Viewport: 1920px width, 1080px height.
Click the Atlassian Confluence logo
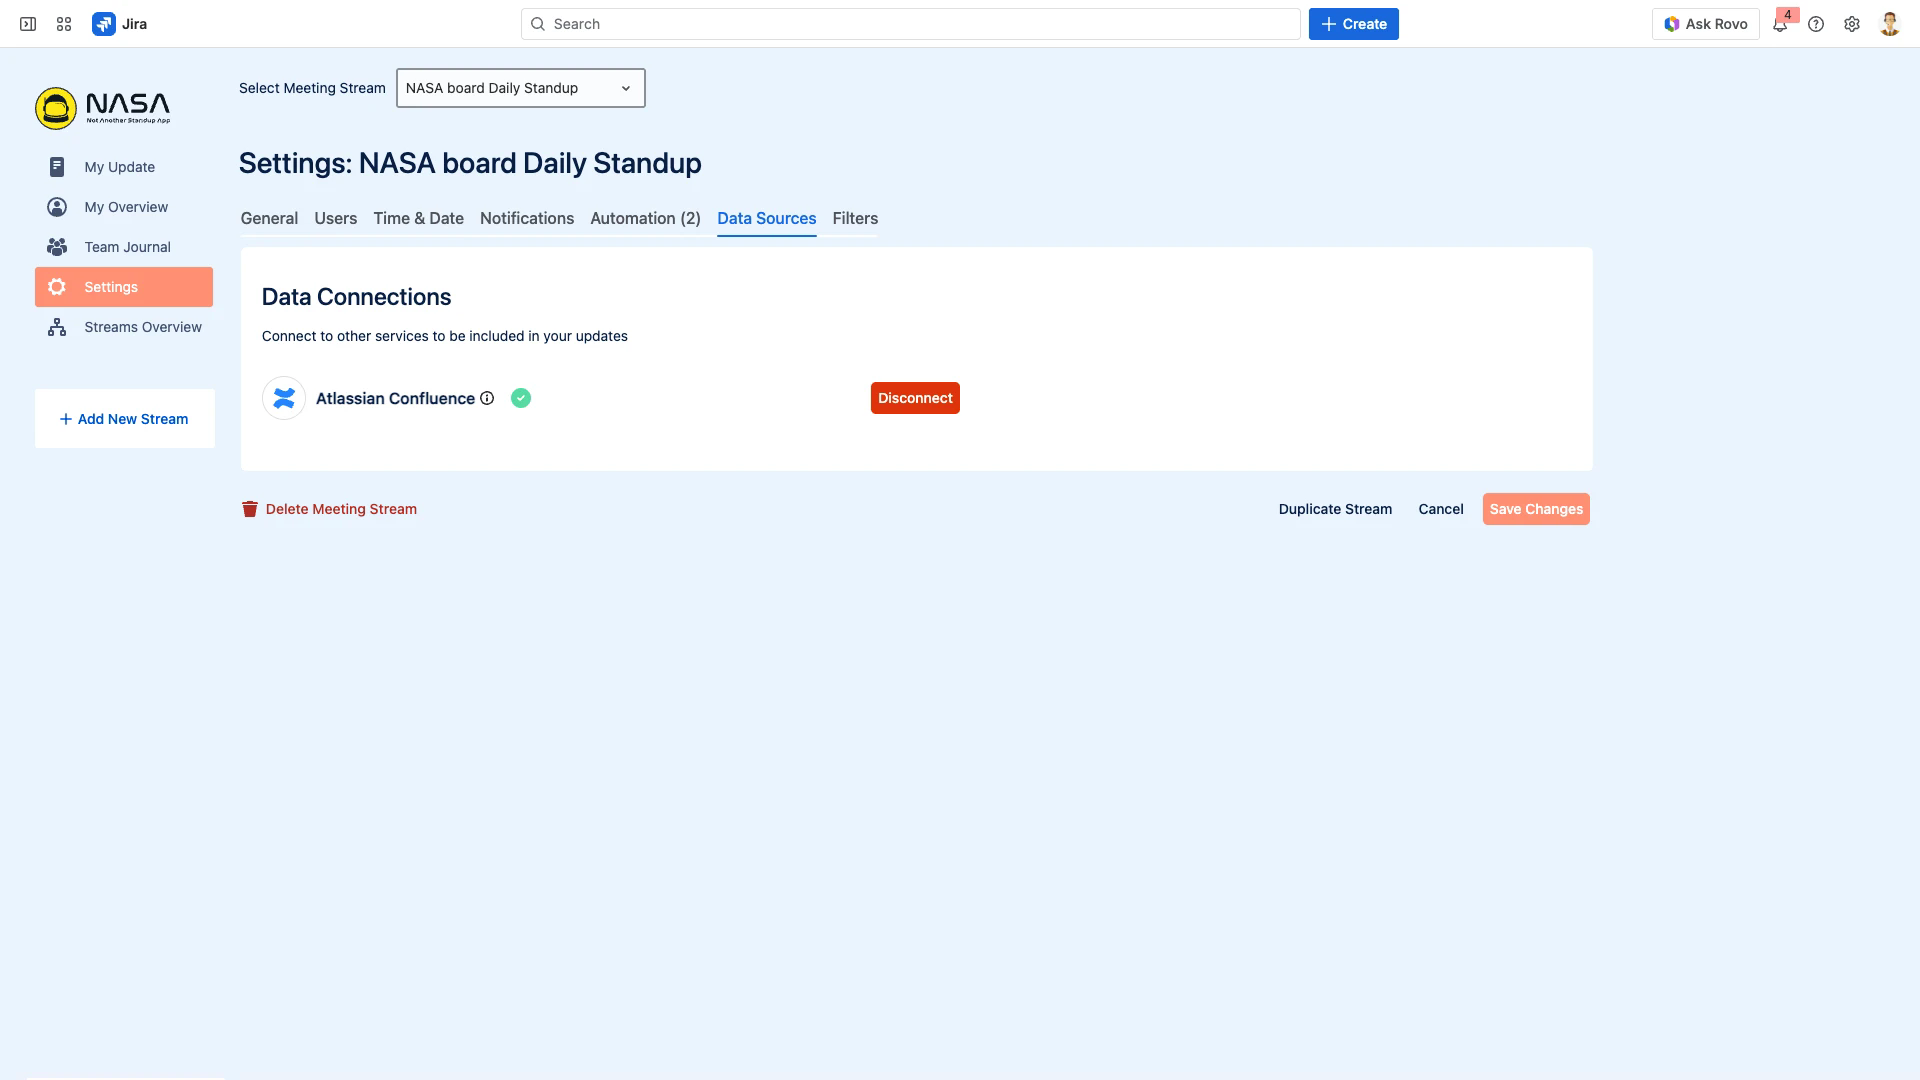[x=283, y=397]
